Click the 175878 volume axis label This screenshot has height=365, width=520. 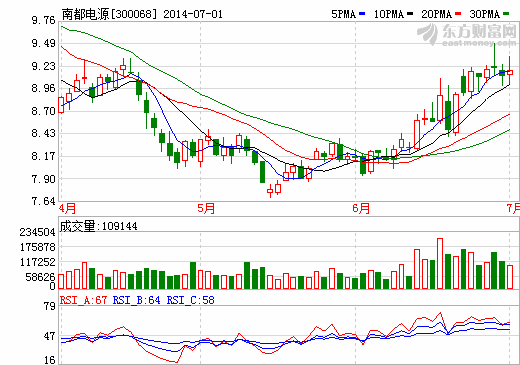[x=37, y=247]
